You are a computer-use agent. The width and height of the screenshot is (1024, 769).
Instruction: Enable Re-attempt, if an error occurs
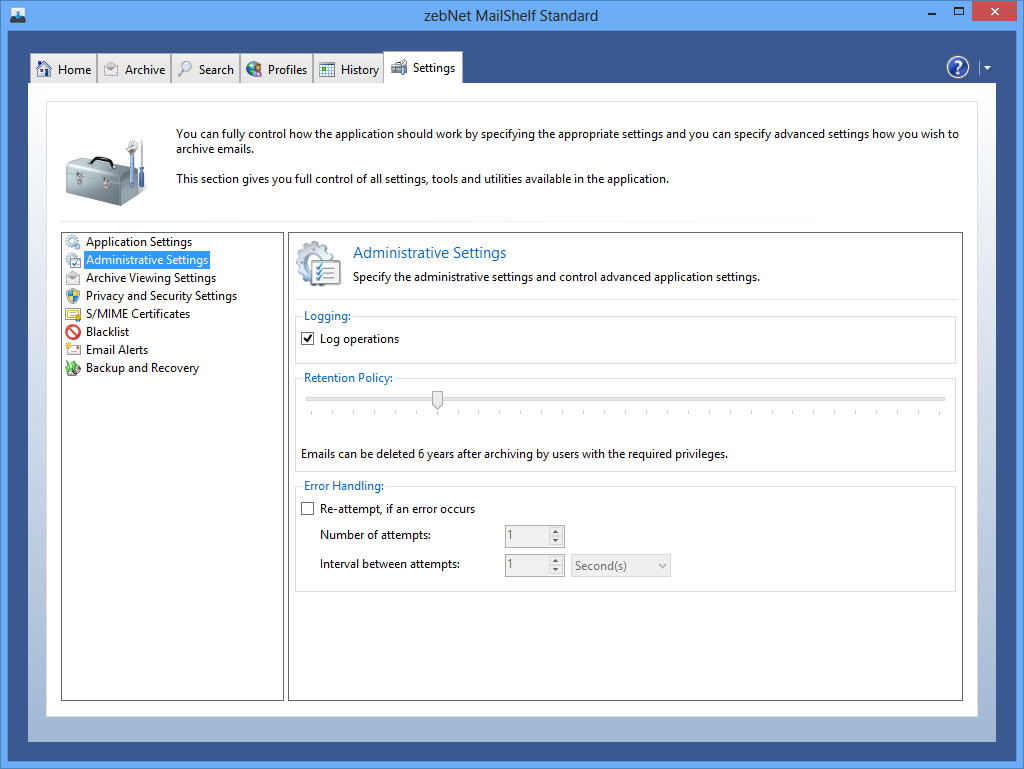tap(308, 509)
